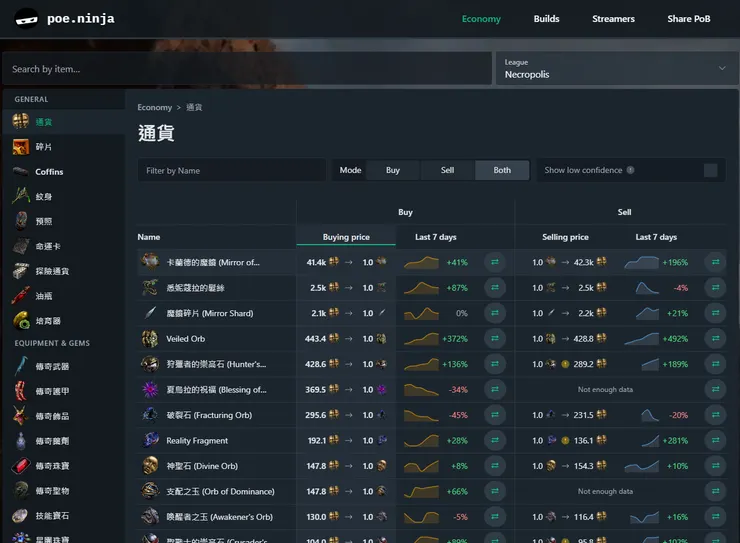The image size is (740, 543).
Task: Click the +372% Veiled Orb buy change
Action: click(x=454, y=339)
